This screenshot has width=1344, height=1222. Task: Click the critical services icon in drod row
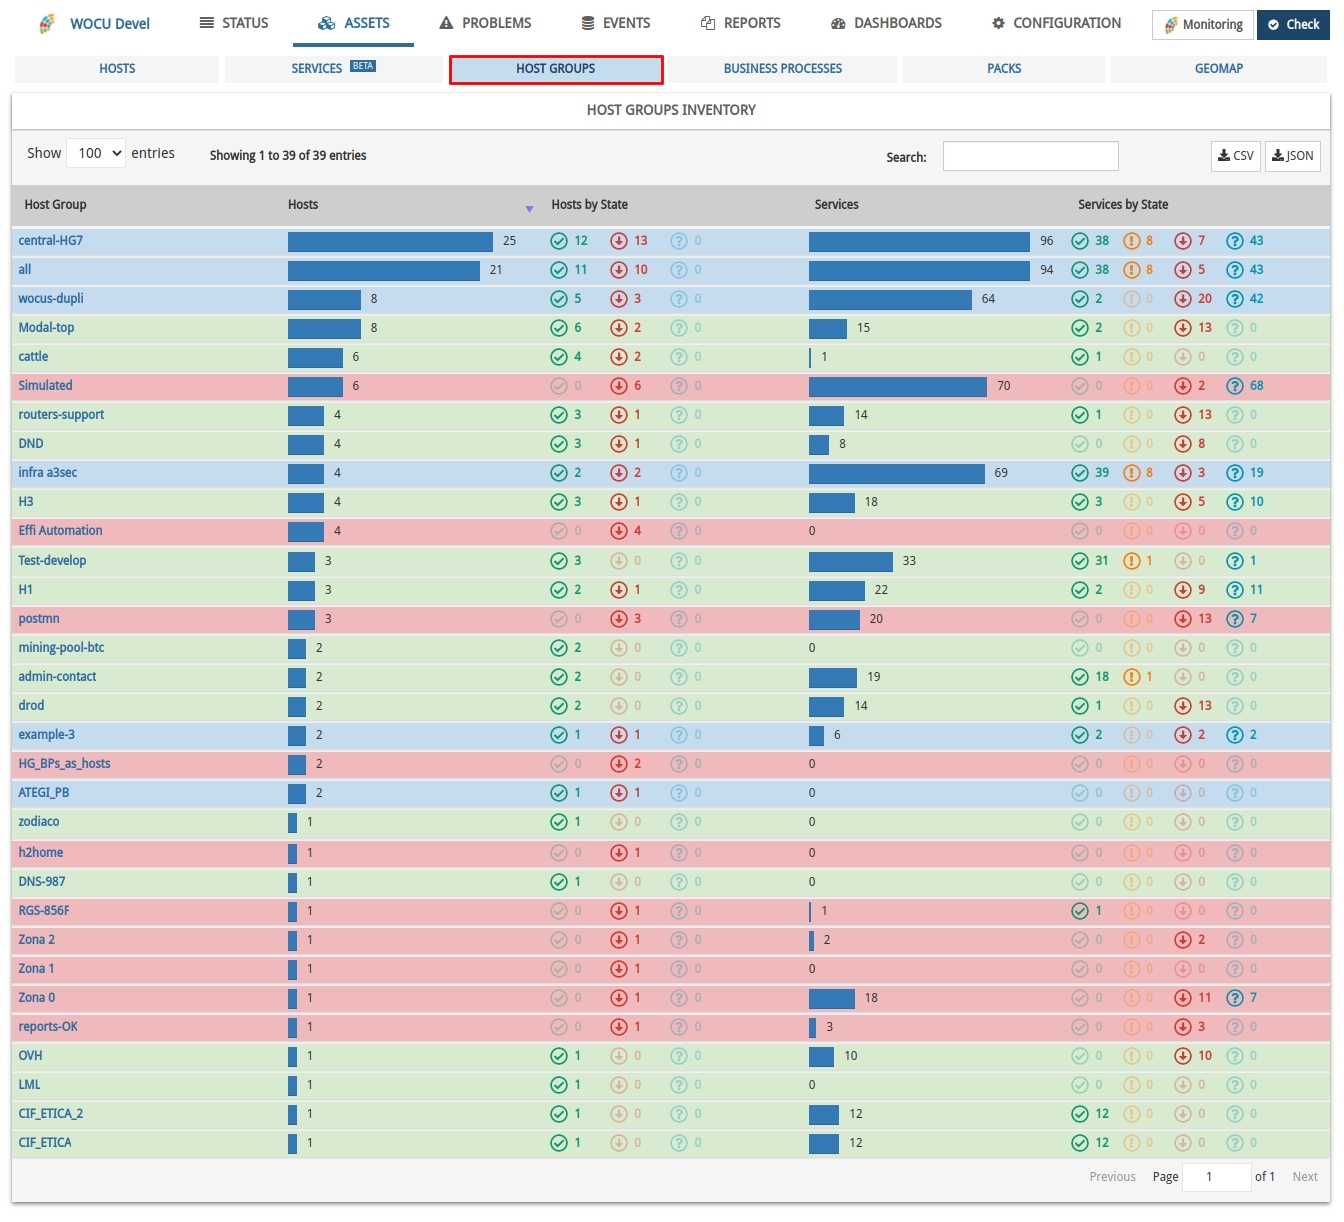[1183, 706]
